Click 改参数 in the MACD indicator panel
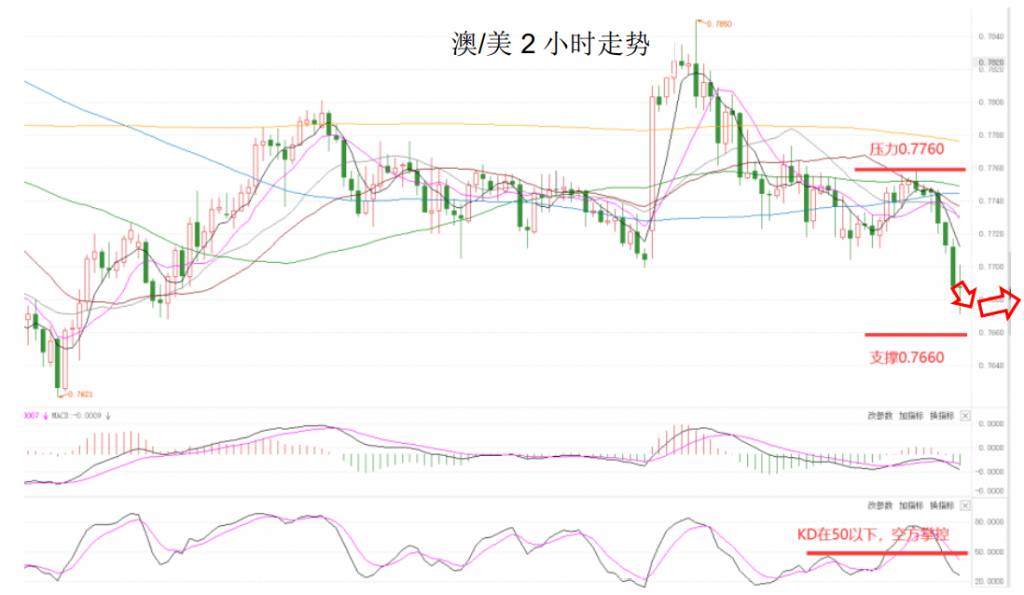Viewport: 1024px width, 595px height. pyautogui.click(x=880, y=416)
